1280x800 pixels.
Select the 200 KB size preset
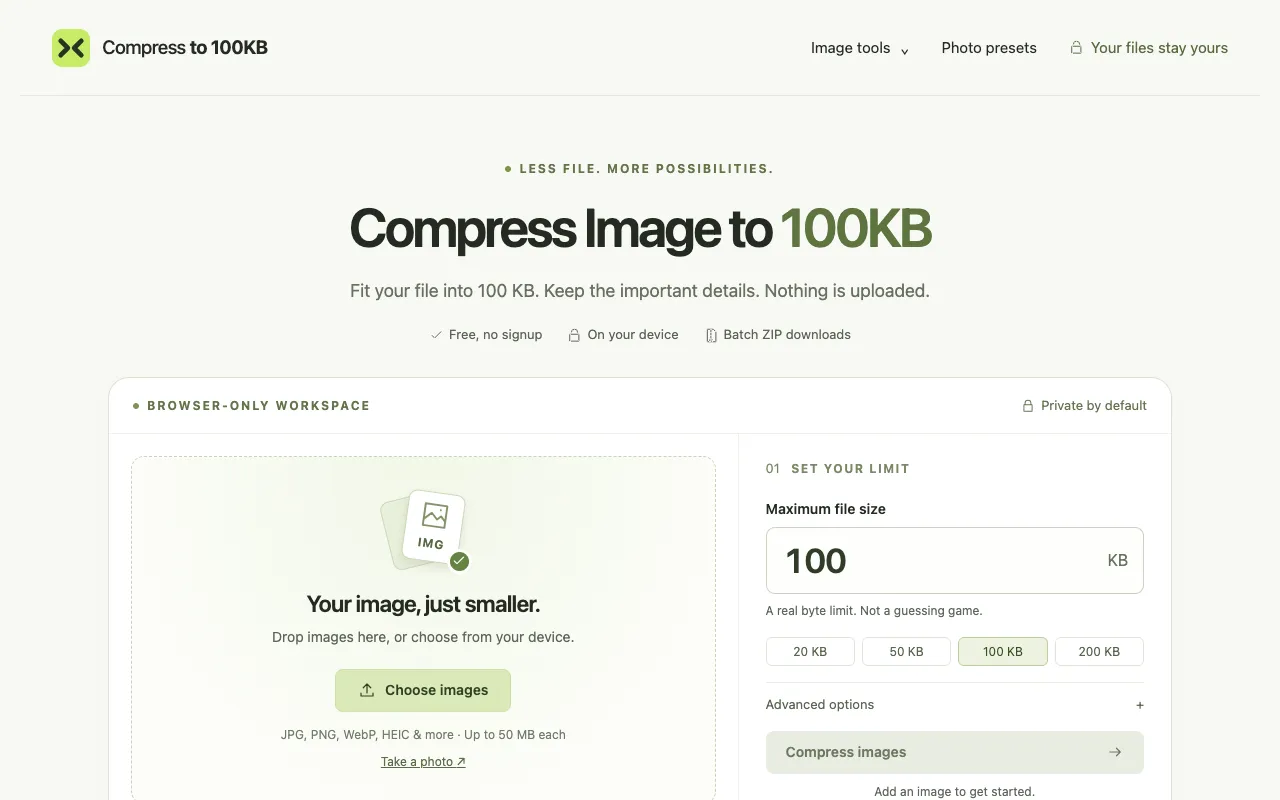(x=1099, y=651)
